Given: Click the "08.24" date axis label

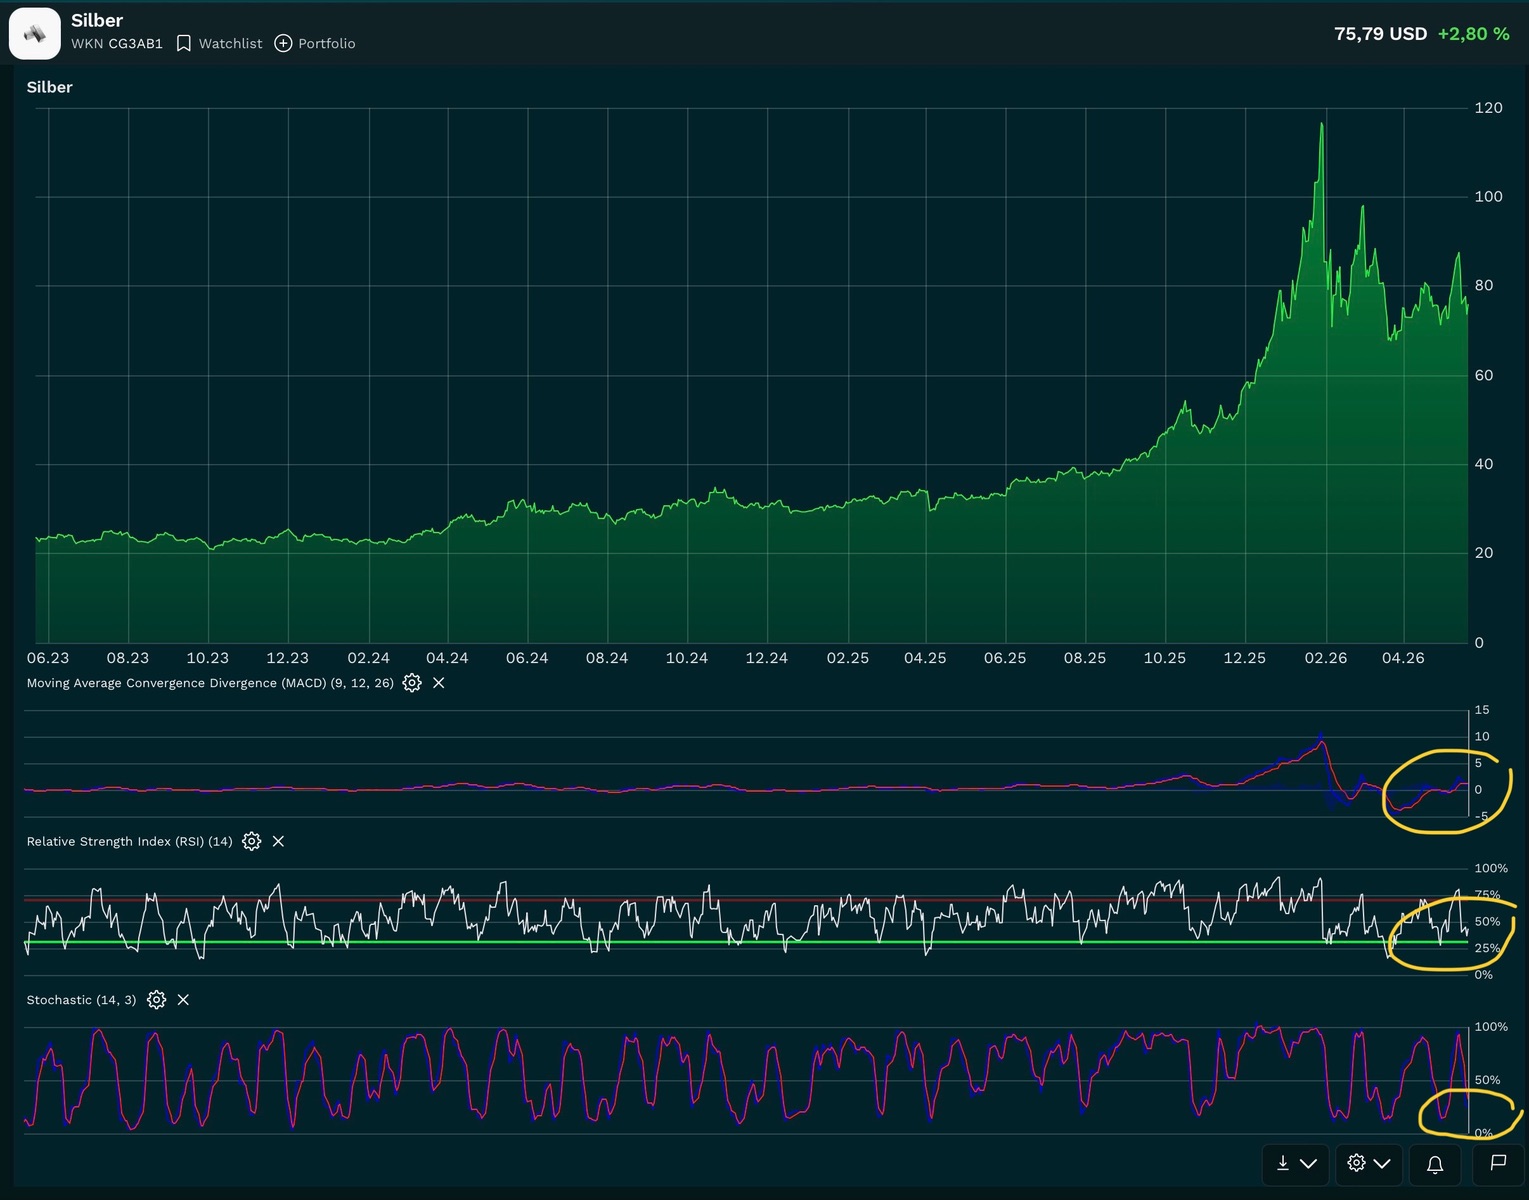Looking at the screenshot, I should tap(607, 658).
